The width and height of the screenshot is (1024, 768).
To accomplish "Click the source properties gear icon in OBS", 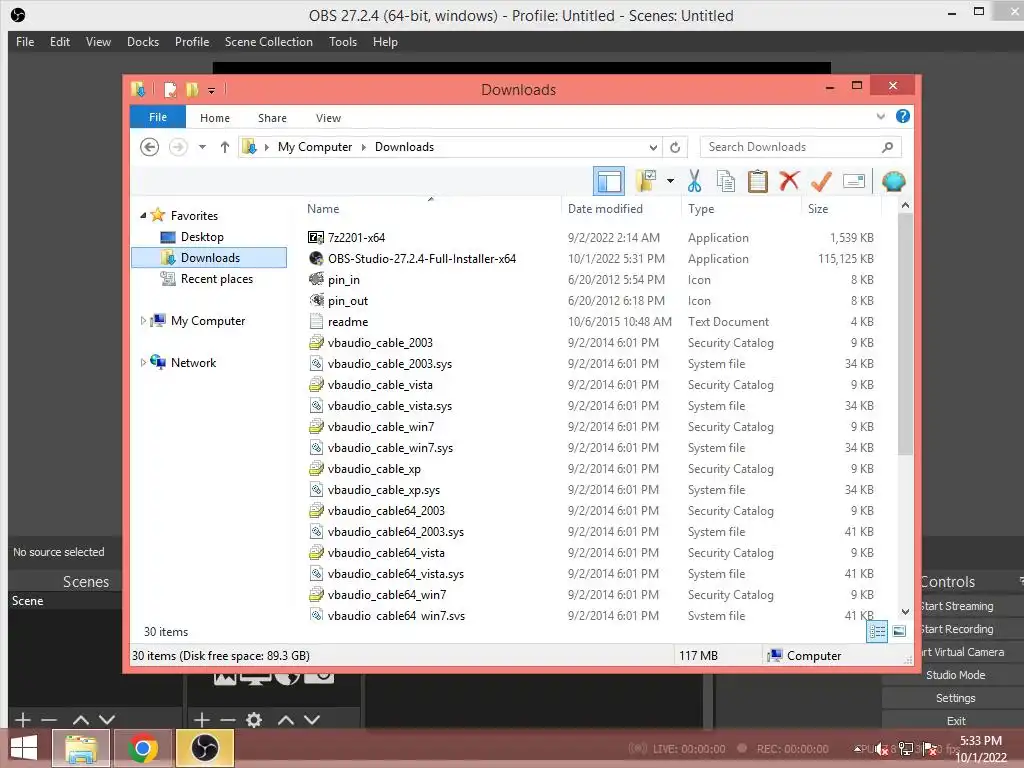I will point(254,720).
